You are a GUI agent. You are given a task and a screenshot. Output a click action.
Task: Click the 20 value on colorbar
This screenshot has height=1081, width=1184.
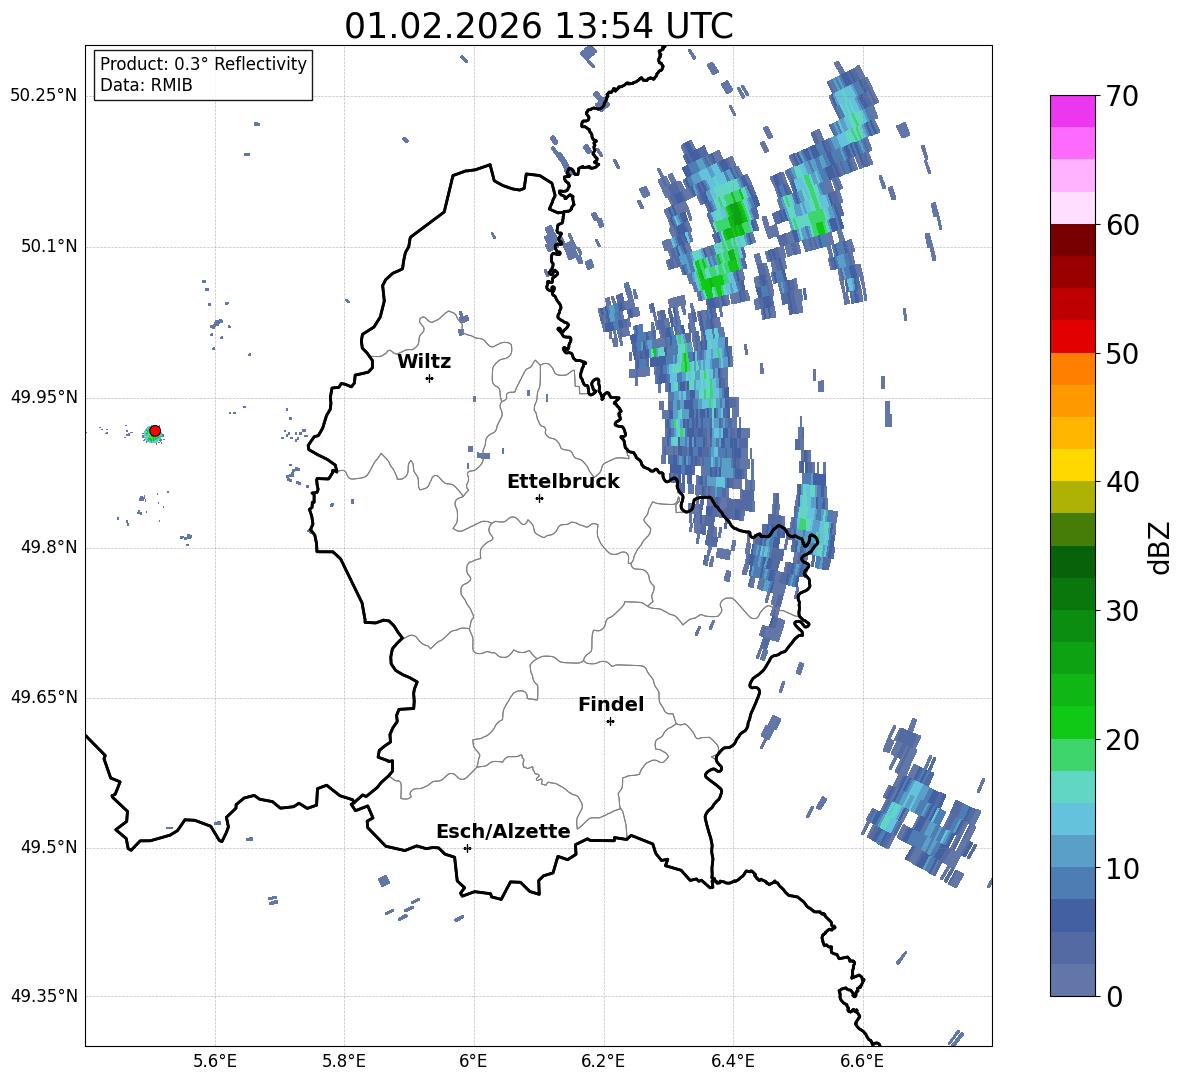coord(1121,740)
